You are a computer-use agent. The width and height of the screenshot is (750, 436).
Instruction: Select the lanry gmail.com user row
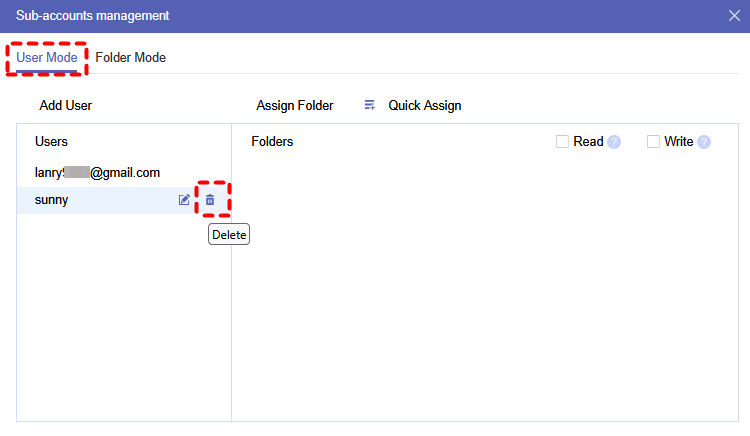(x=98, y=173)
